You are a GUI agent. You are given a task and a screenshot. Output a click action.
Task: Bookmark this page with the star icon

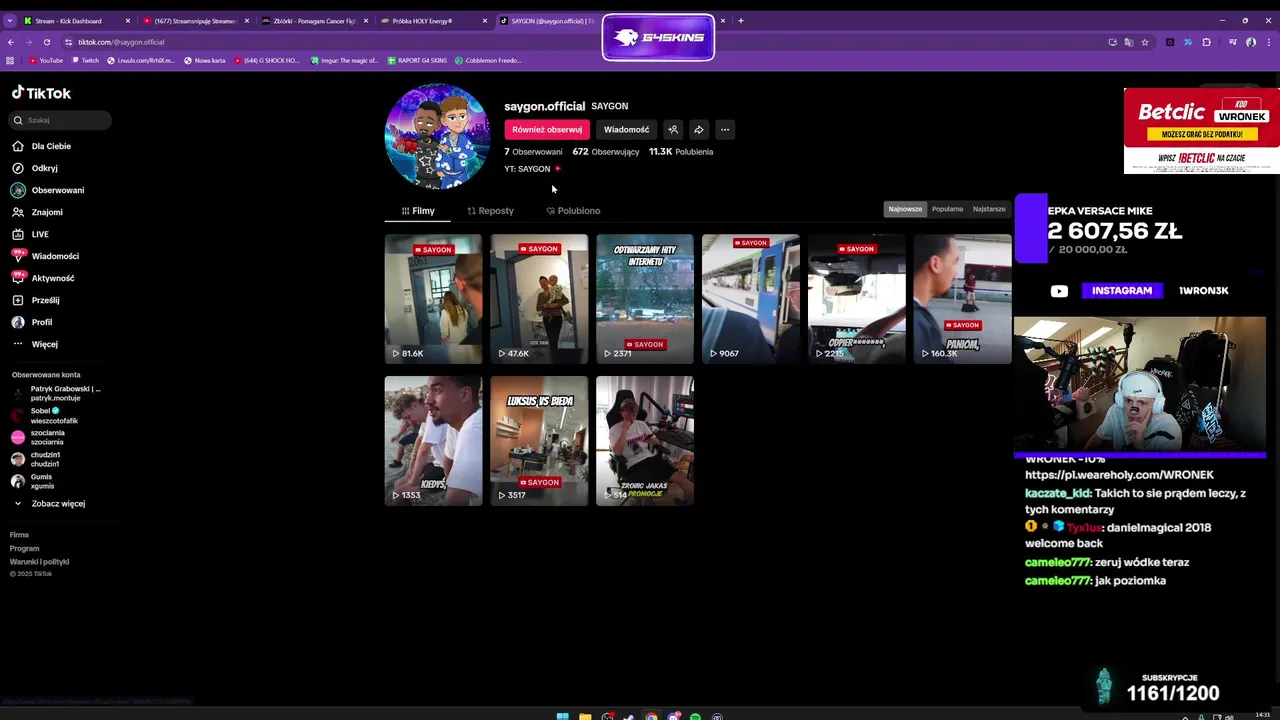pyautogui.click(x=1145, y=42)
